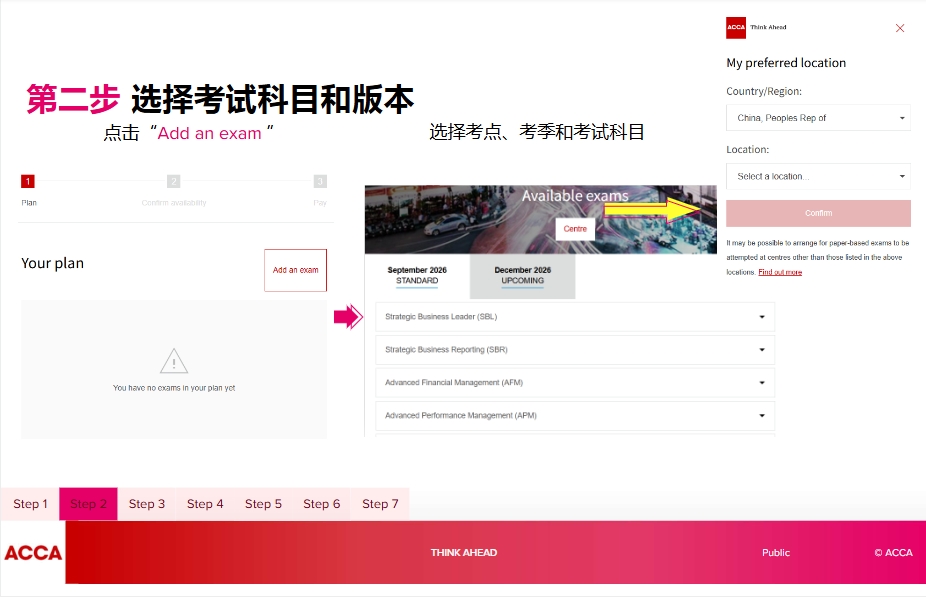Select the December 2026 UPCOMING tab

click(522, 276)
